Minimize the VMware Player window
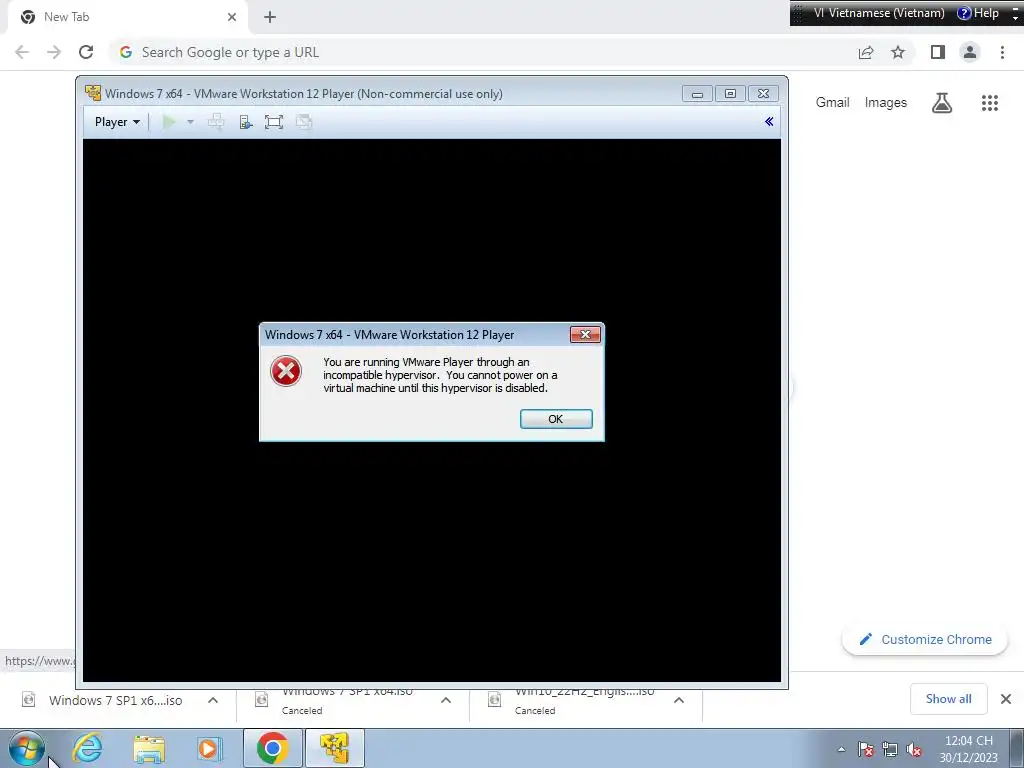Viewport: 1024px width, 768px height. click(697, 93)
